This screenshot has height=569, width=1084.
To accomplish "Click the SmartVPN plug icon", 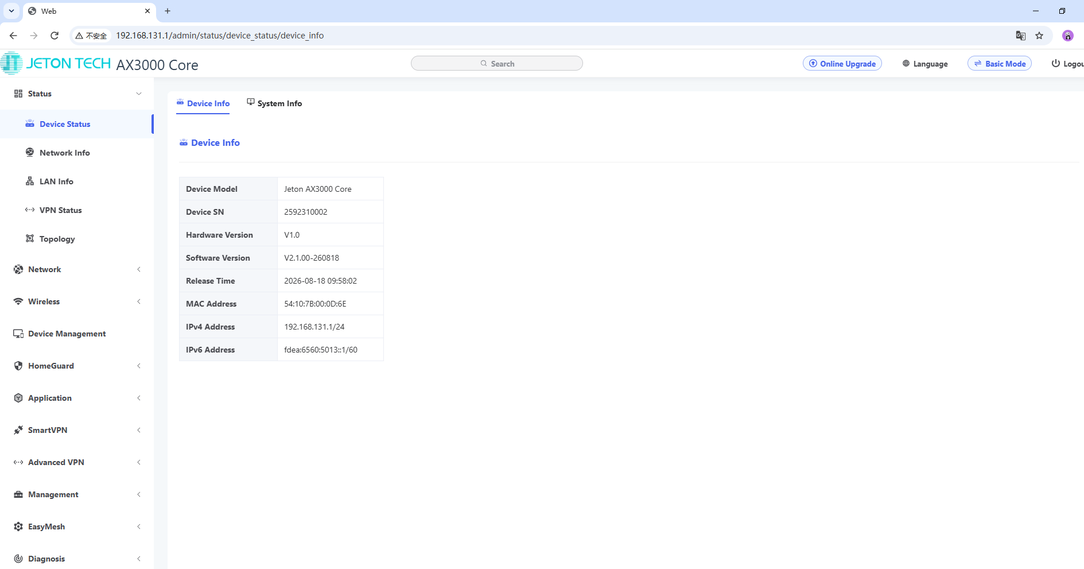I will tap(18, 430).
